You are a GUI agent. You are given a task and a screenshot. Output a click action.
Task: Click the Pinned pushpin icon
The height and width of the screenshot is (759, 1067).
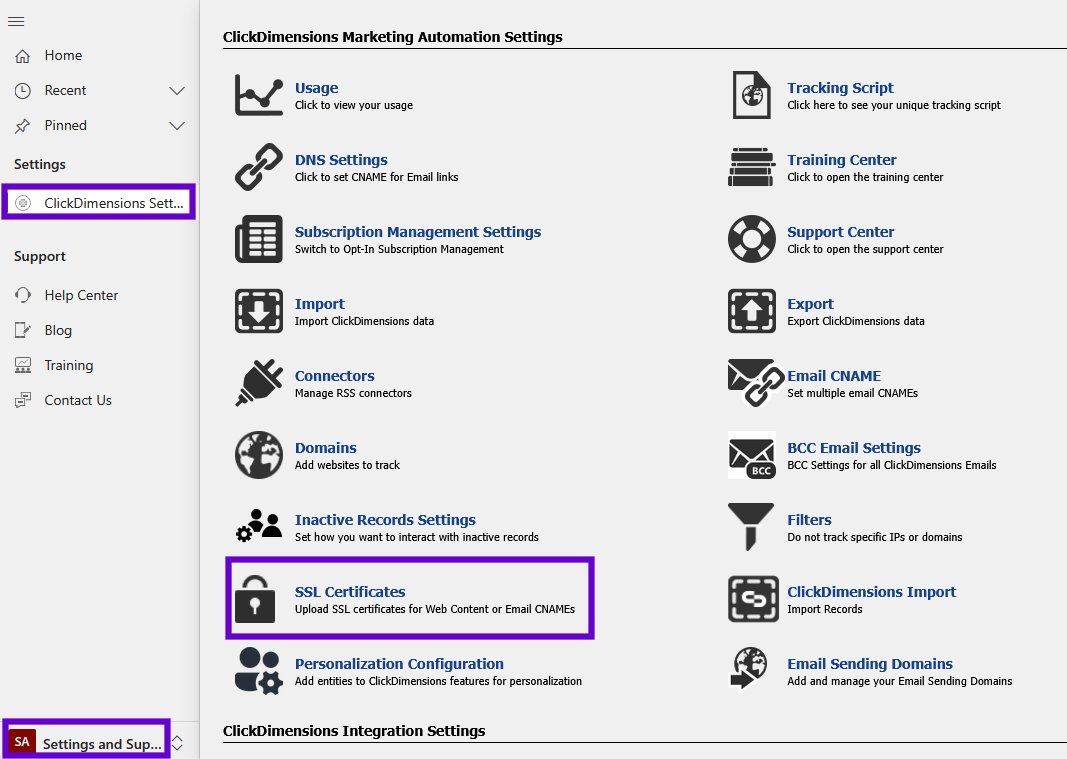point(22,126)
